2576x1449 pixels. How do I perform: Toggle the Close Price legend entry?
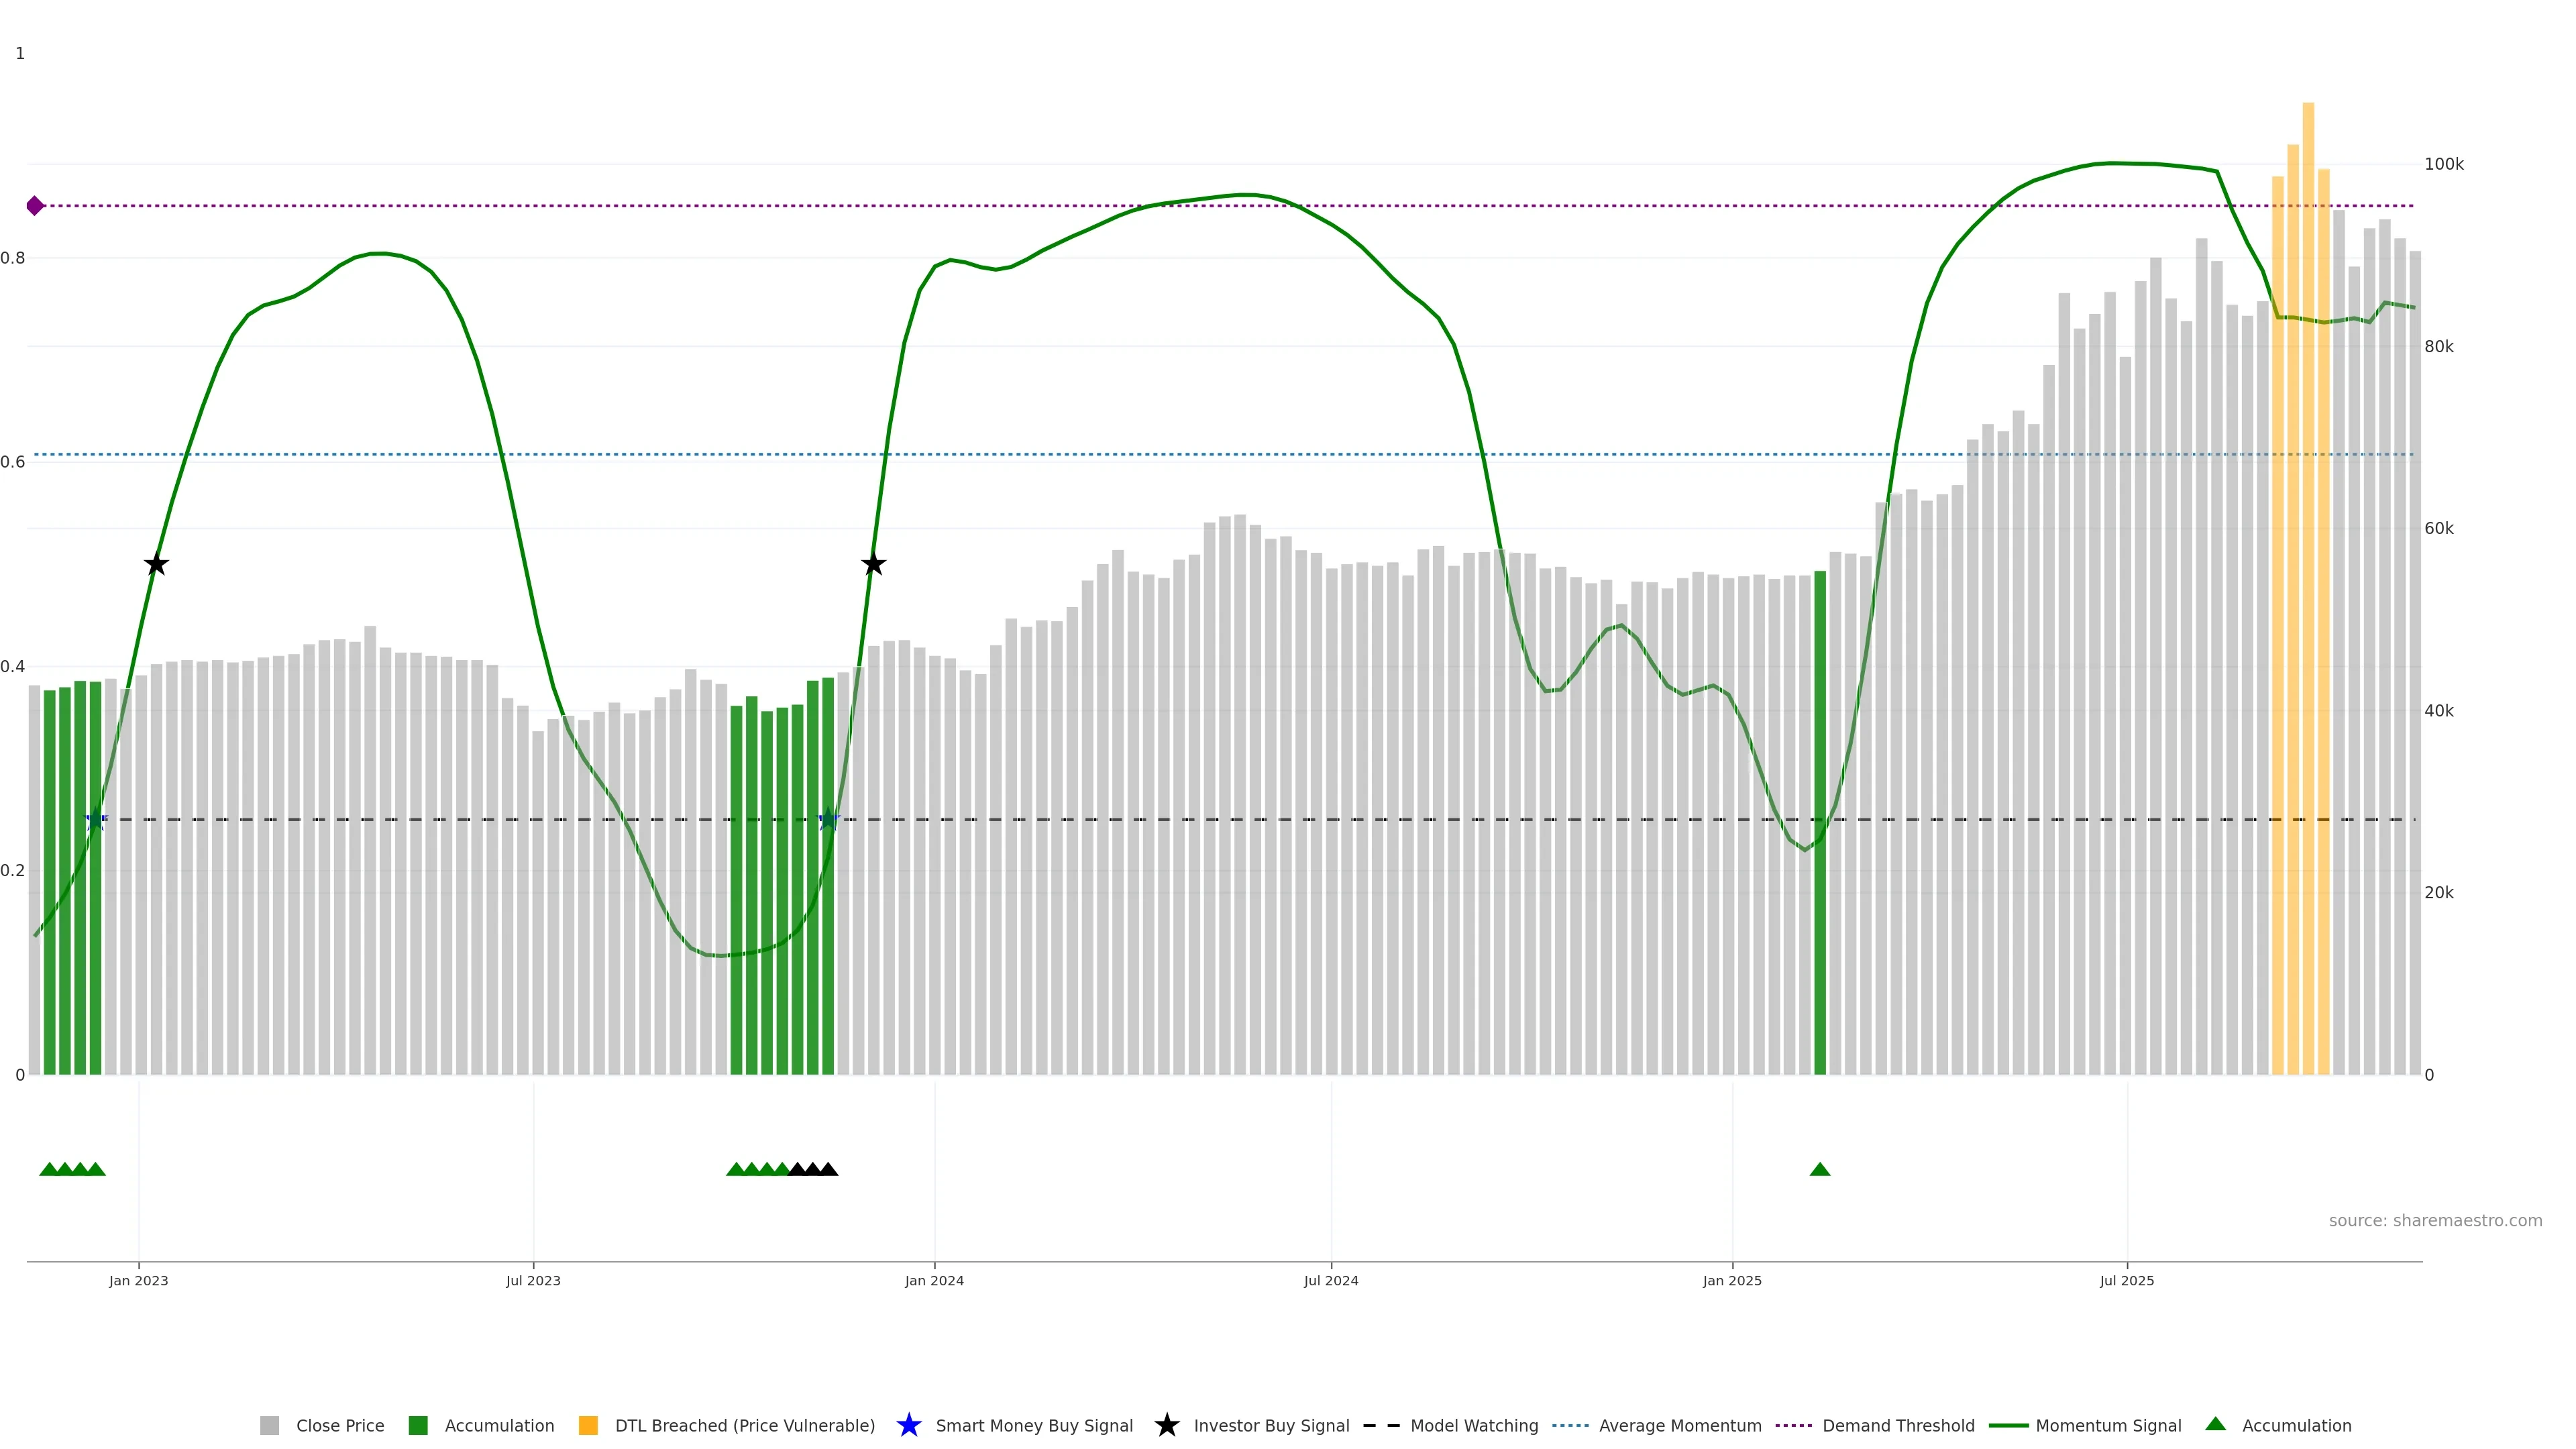pos(339,1425)
